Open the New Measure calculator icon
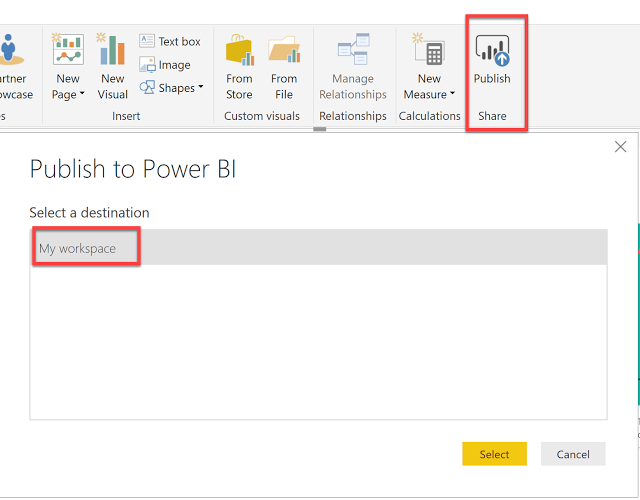The image size is (640, 500). coord(429,50)
